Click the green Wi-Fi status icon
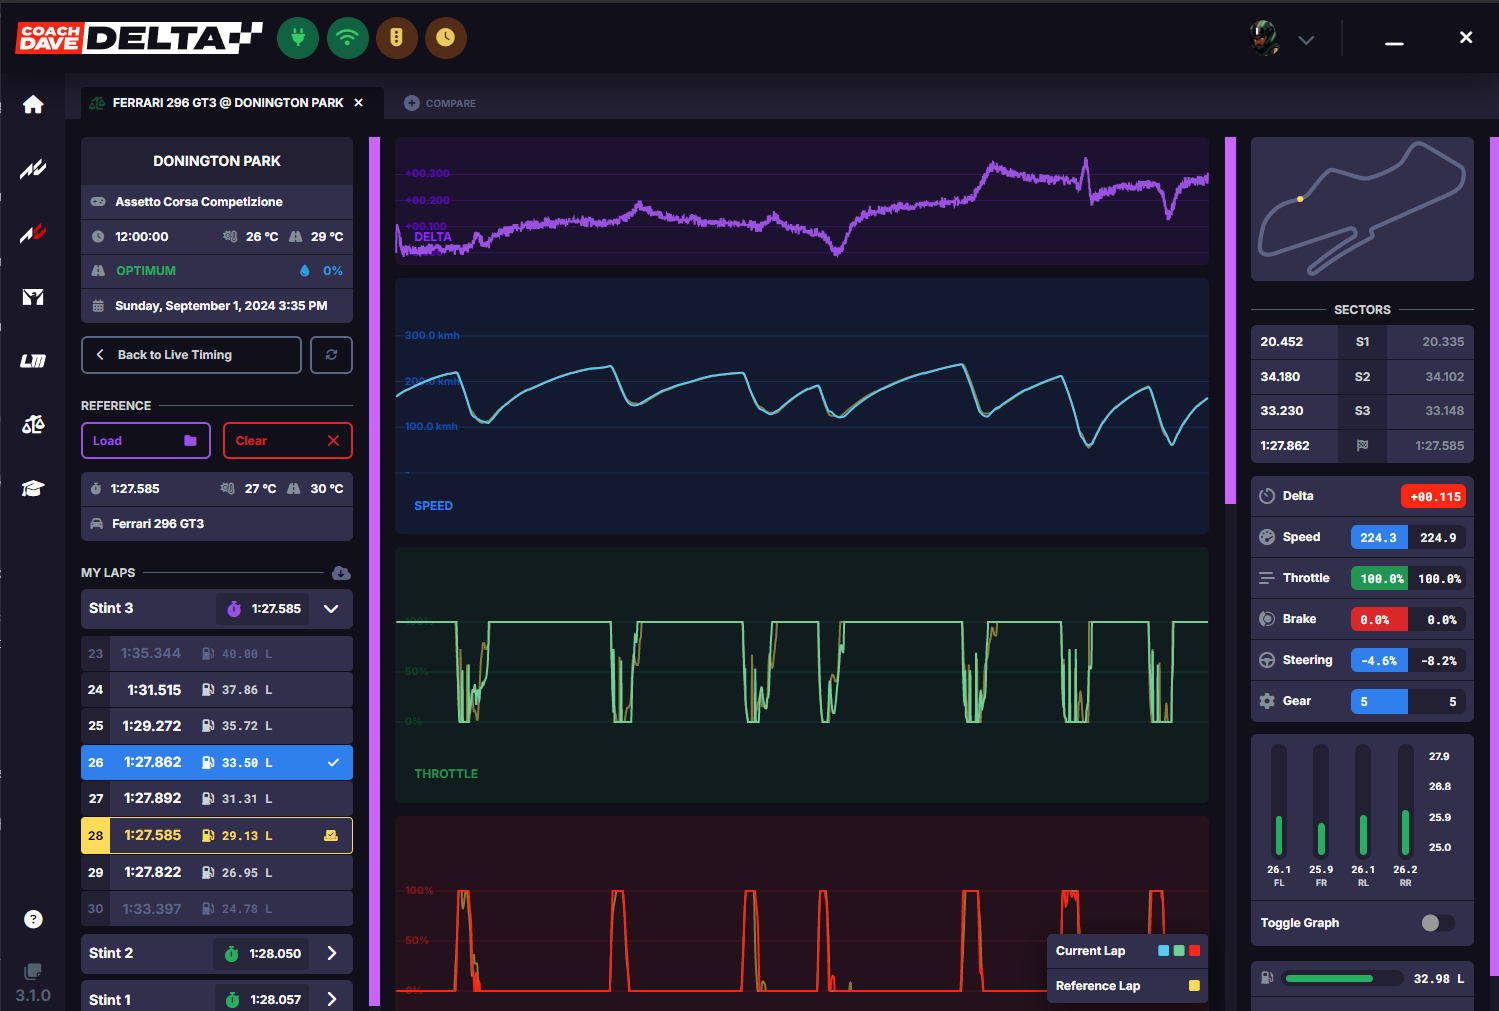The width and height of the screenshot is (1499, 1011). (x=348, y=38)
